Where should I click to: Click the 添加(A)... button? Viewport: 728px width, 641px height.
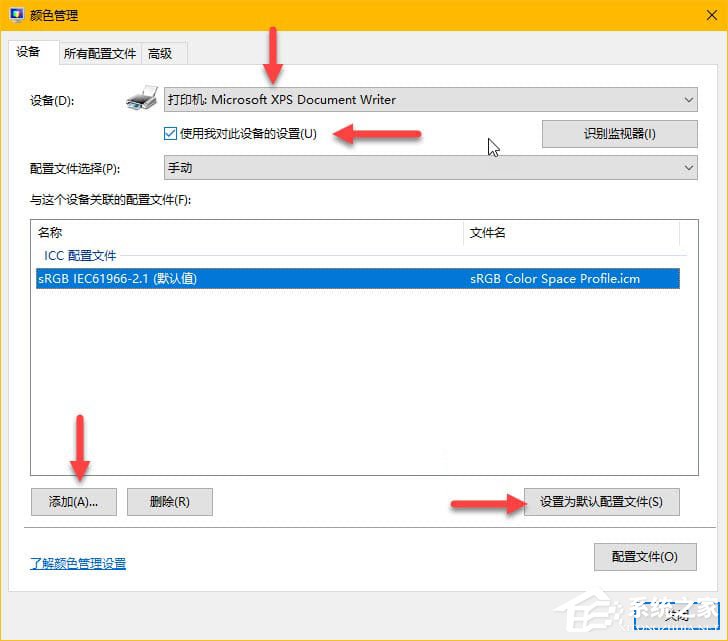click(x=74, y=502)
